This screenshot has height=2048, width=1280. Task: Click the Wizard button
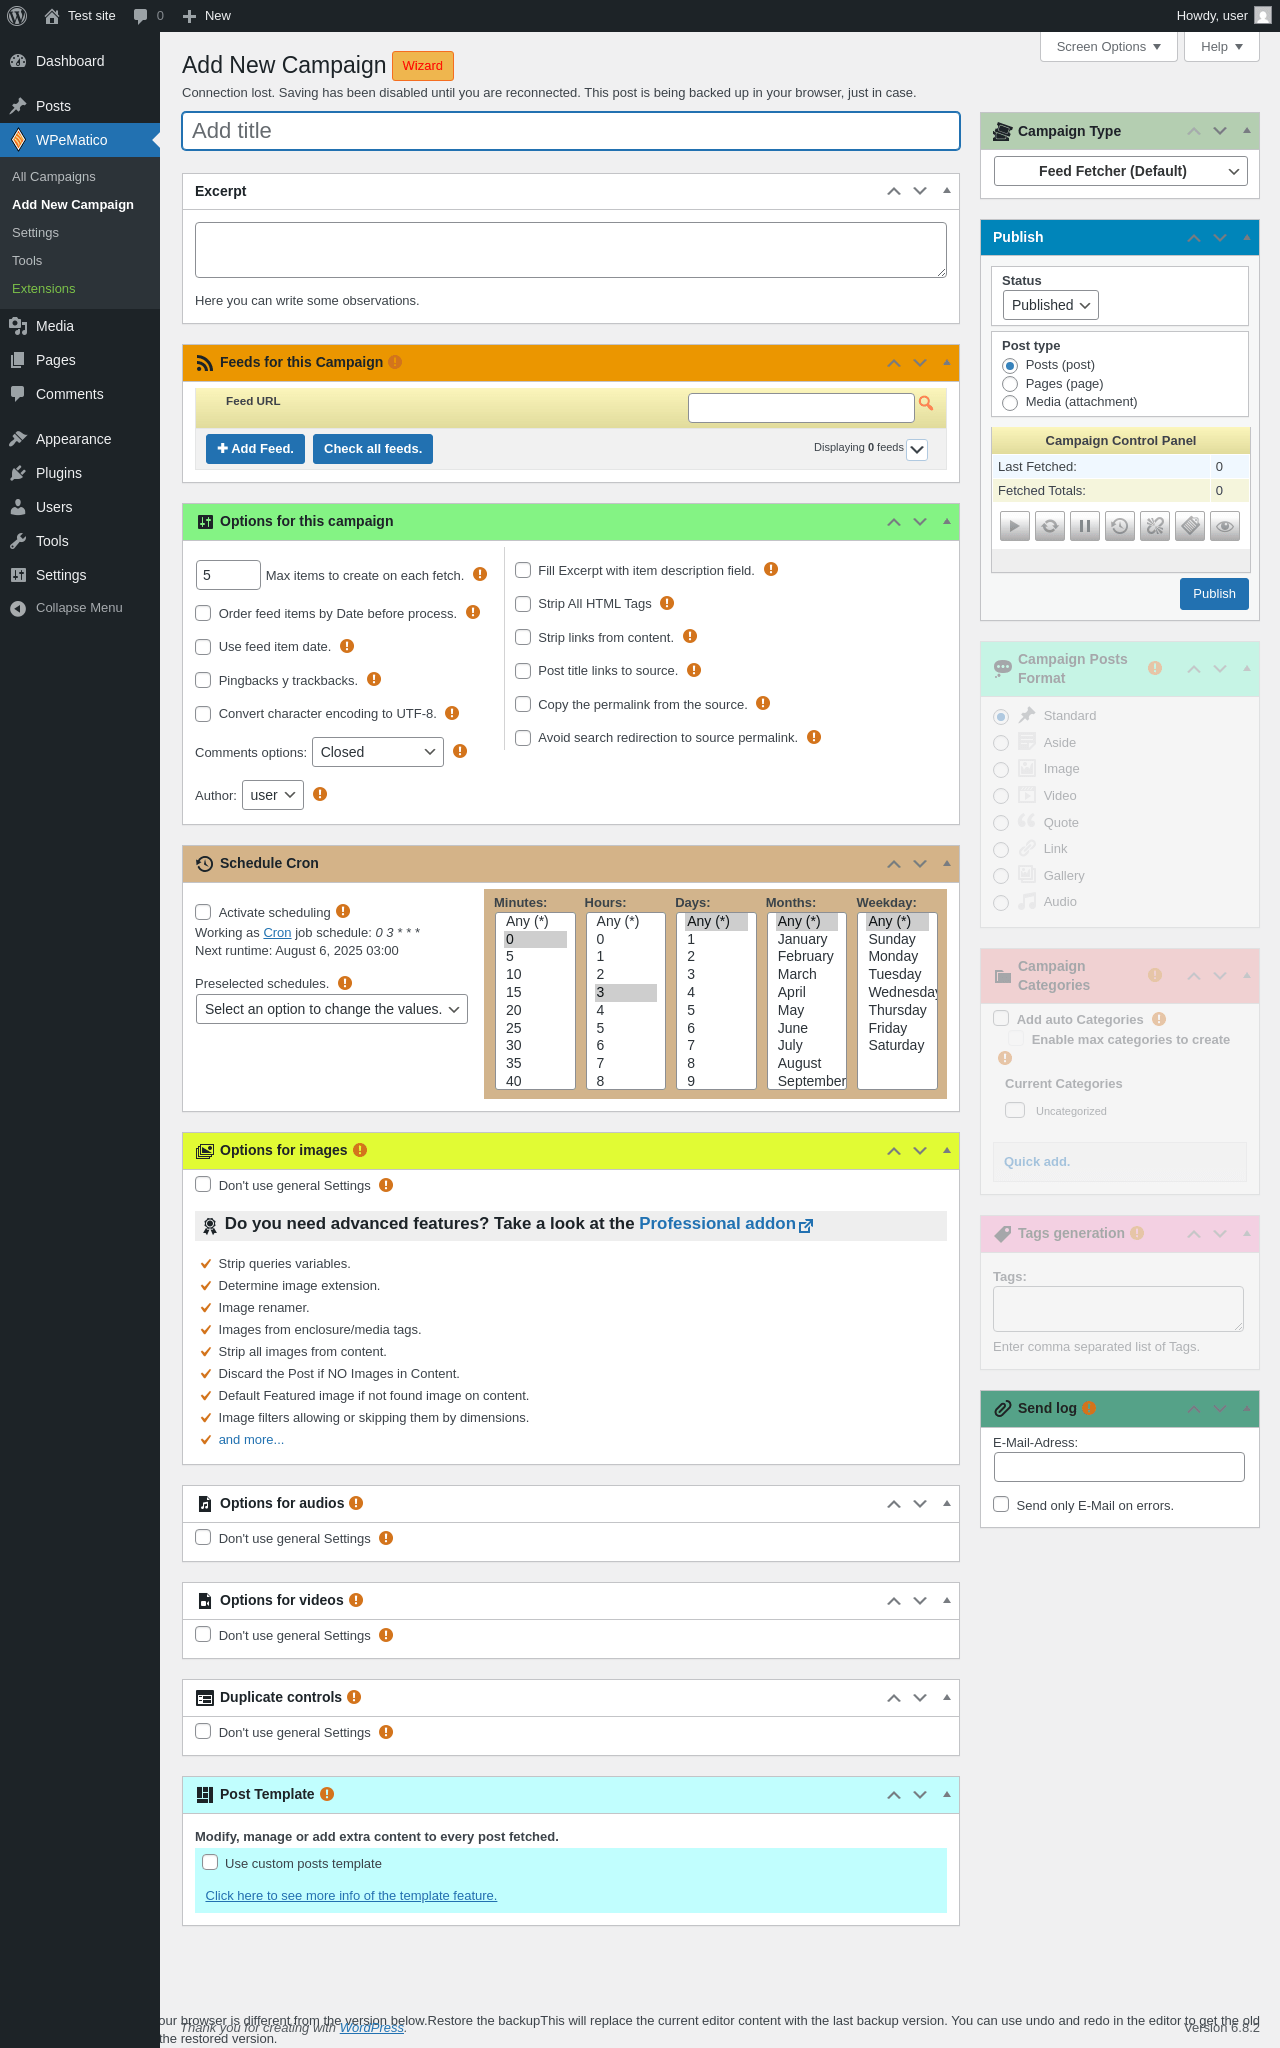[423, 66]
